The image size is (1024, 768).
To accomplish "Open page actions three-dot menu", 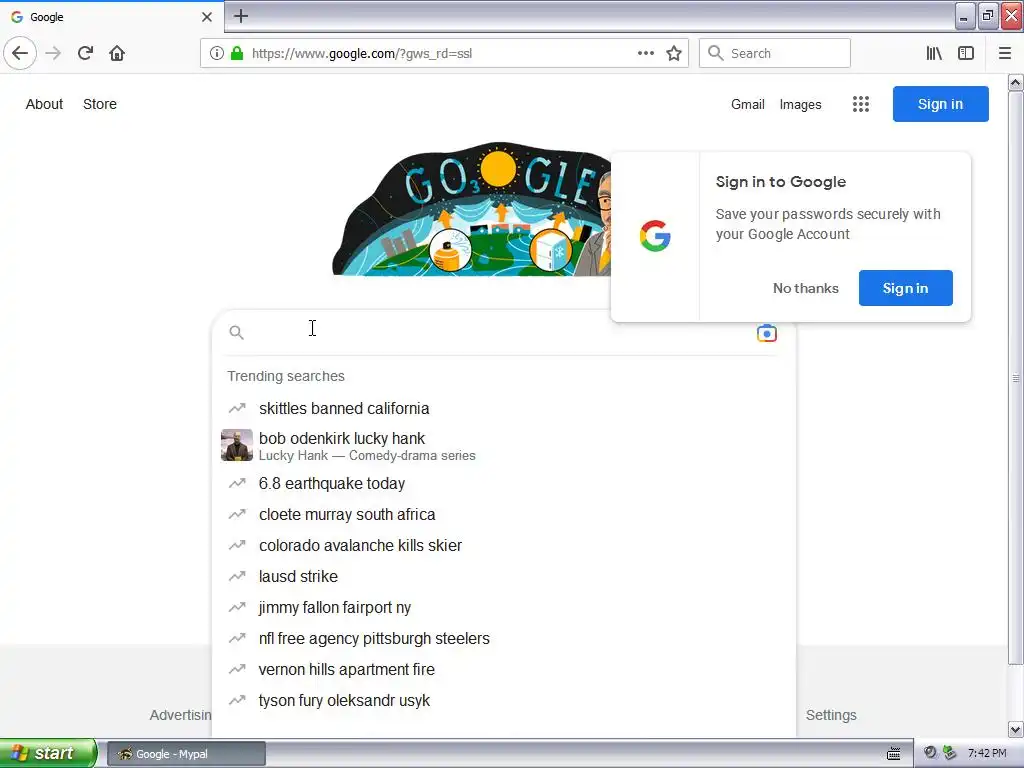I will (645, 53).
